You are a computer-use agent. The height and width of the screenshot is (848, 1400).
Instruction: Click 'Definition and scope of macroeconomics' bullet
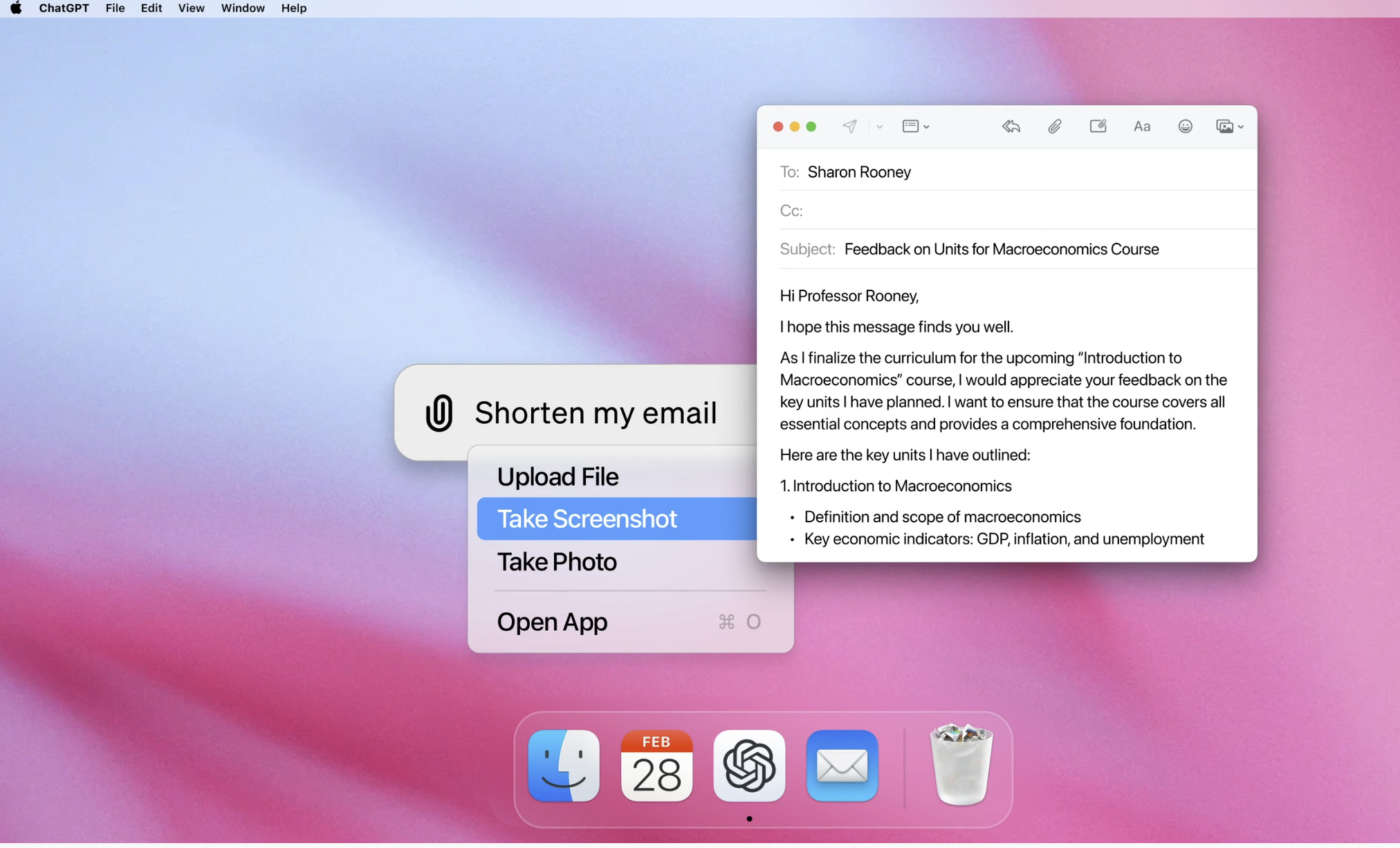[942, 517]
